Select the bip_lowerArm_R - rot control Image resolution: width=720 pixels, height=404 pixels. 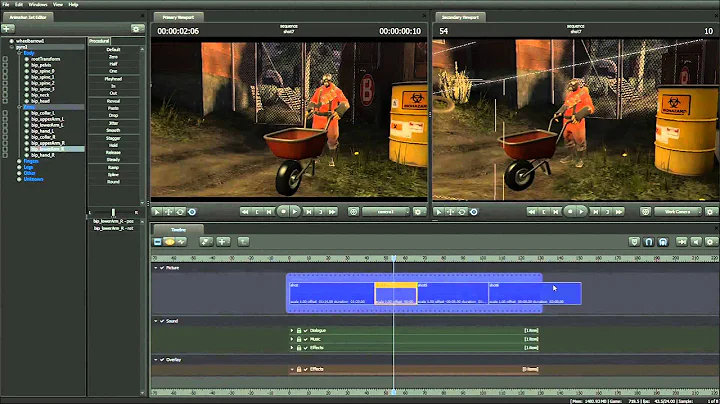tap(113, 228)
